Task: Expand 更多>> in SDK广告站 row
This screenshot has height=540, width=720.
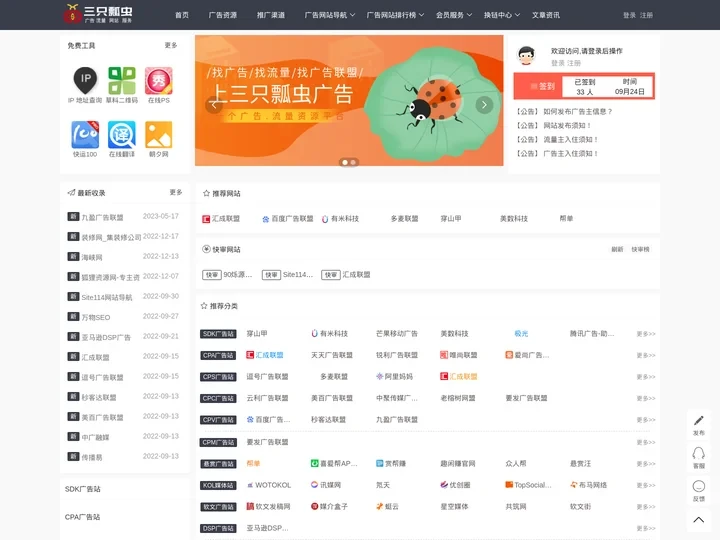Action: [x=646, y=334]
